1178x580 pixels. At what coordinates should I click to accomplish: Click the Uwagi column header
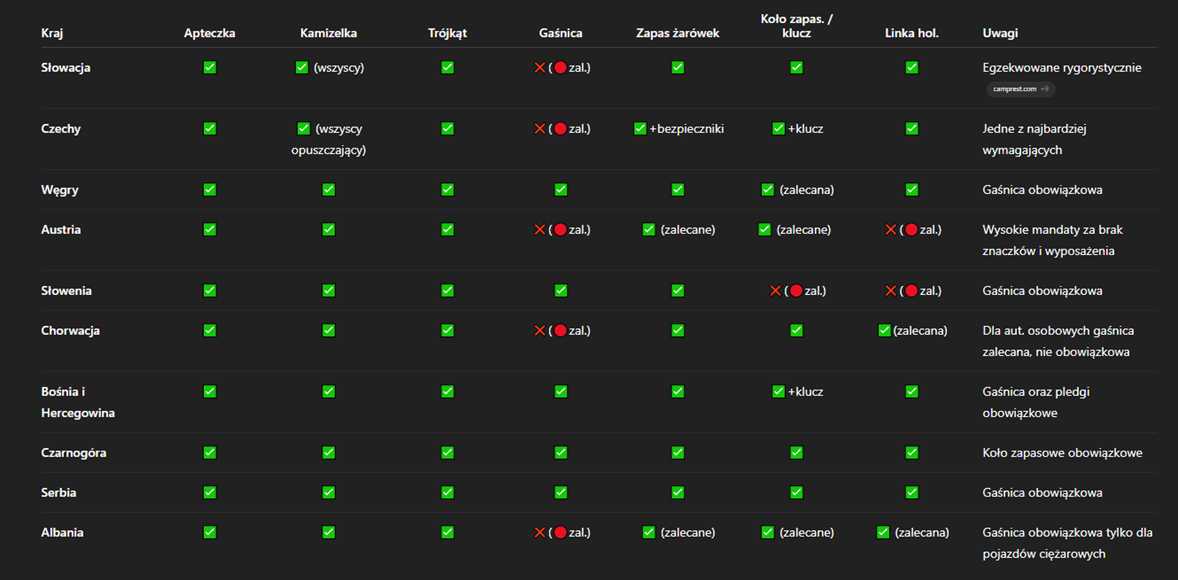(x=1000, y=33)
